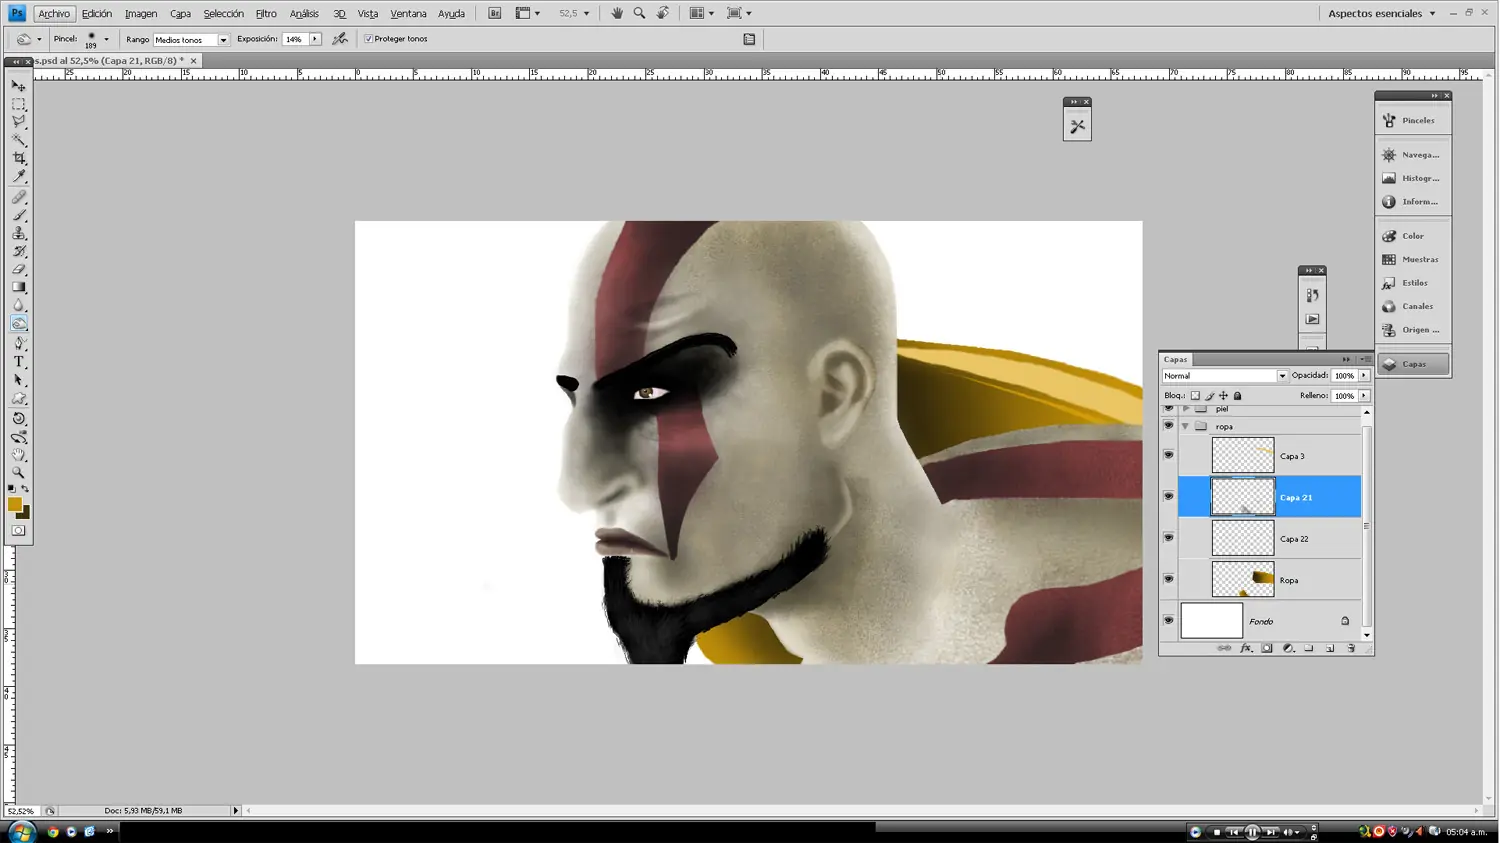Select the Crop tool
1500x843 pixels.
point(19,158)
